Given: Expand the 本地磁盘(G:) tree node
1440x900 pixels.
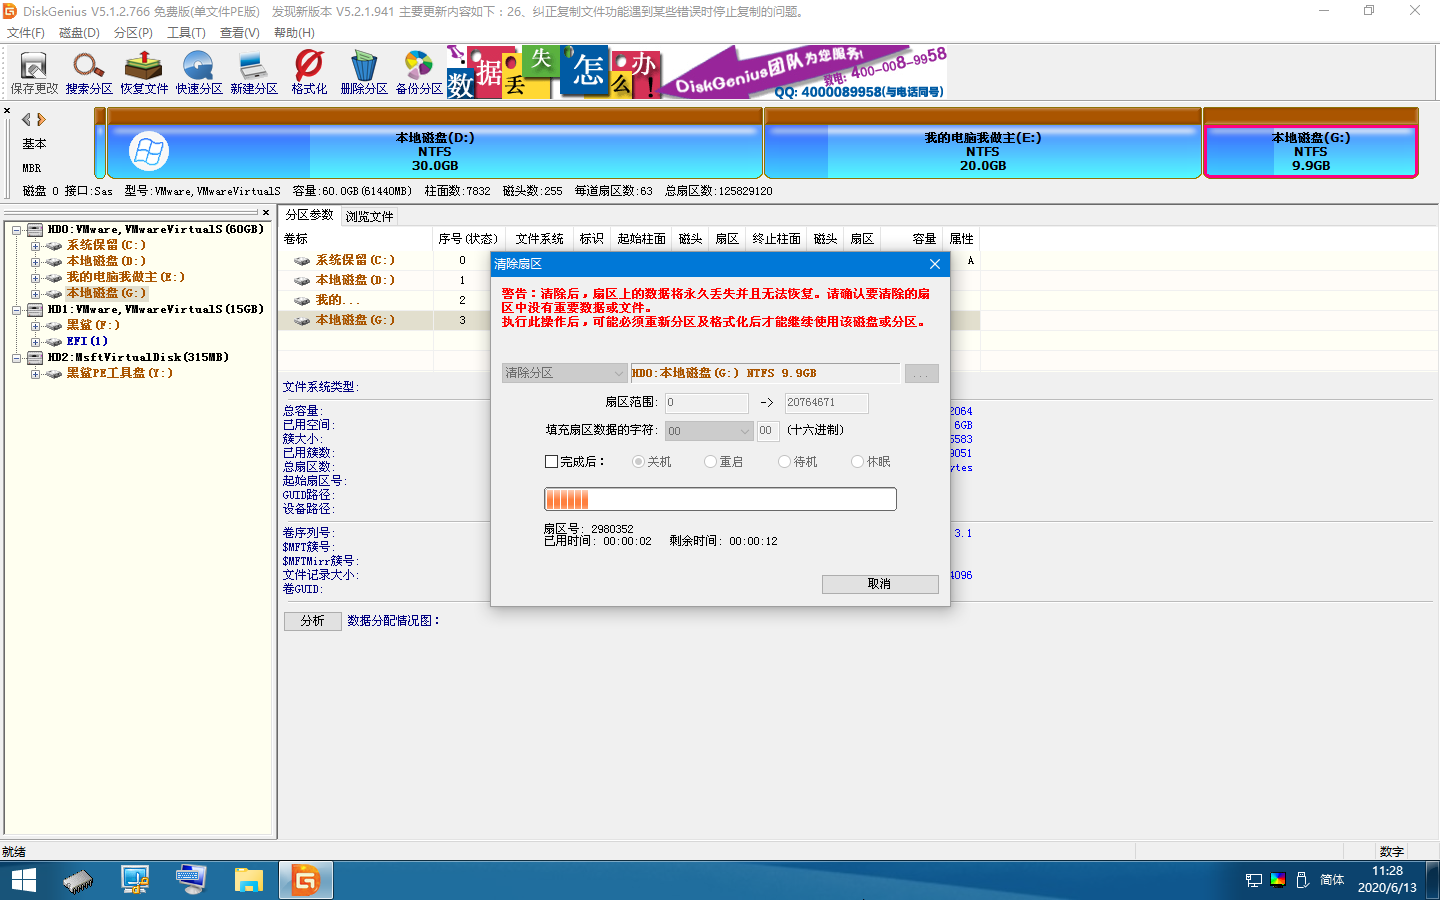Looking at the screenshot, I should pyautogui.click(x=35, y=294).
